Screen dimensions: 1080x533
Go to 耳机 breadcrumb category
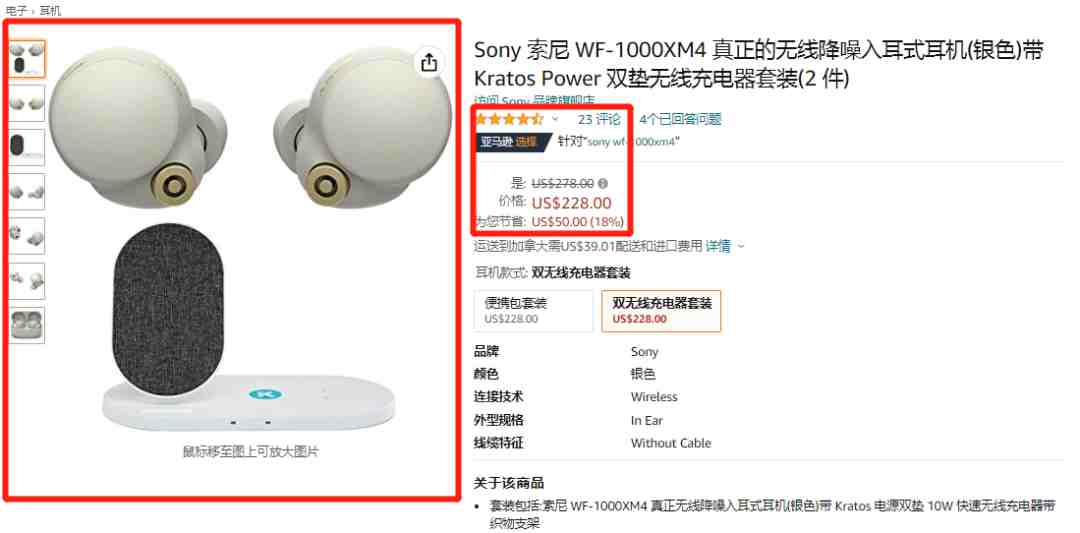coord(50,10)
